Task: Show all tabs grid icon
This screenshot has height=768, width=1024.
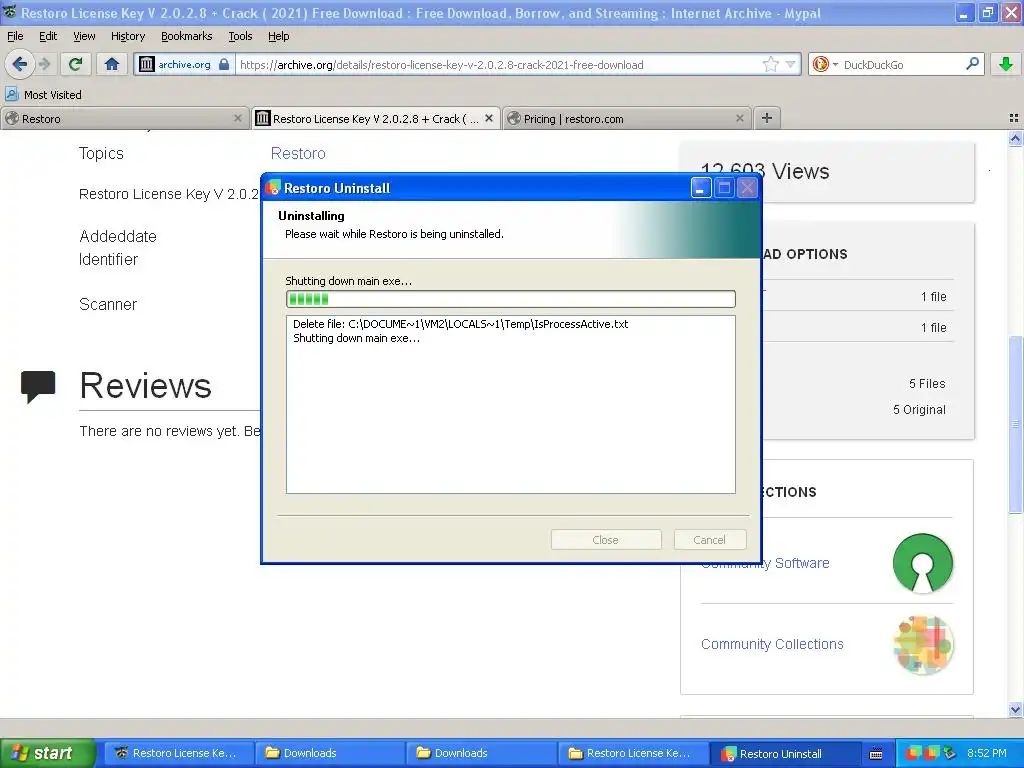Action: (1014, 118)
